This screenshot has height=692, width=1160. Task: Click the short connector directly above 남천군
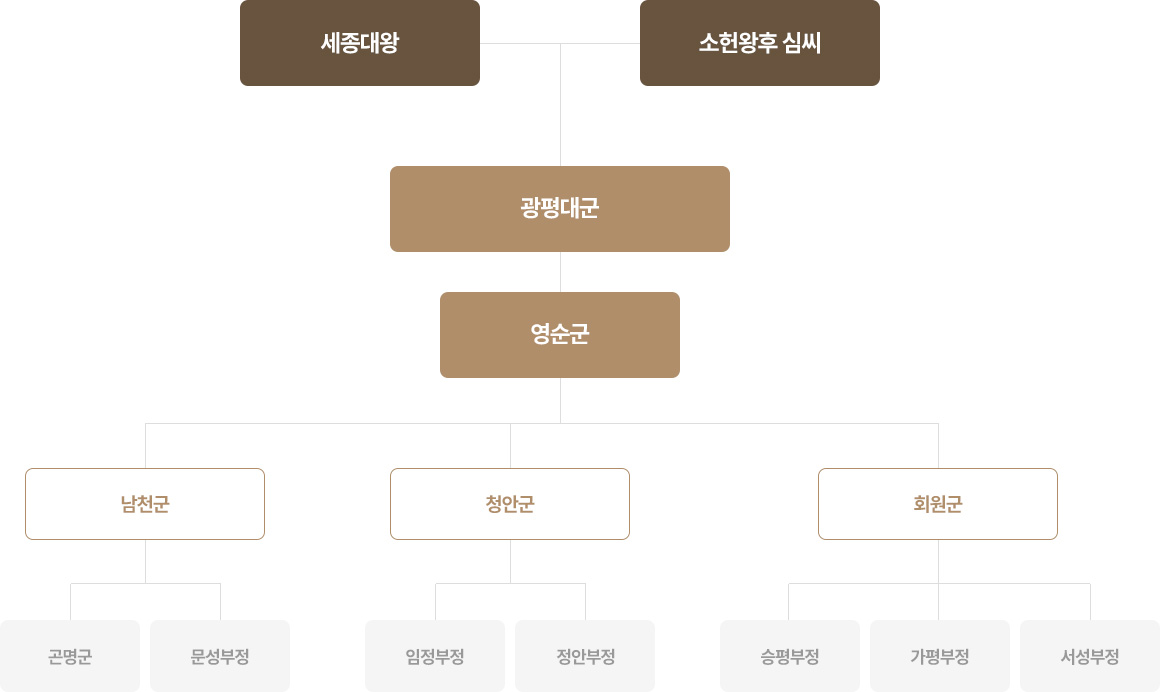(x=145, y=446)
